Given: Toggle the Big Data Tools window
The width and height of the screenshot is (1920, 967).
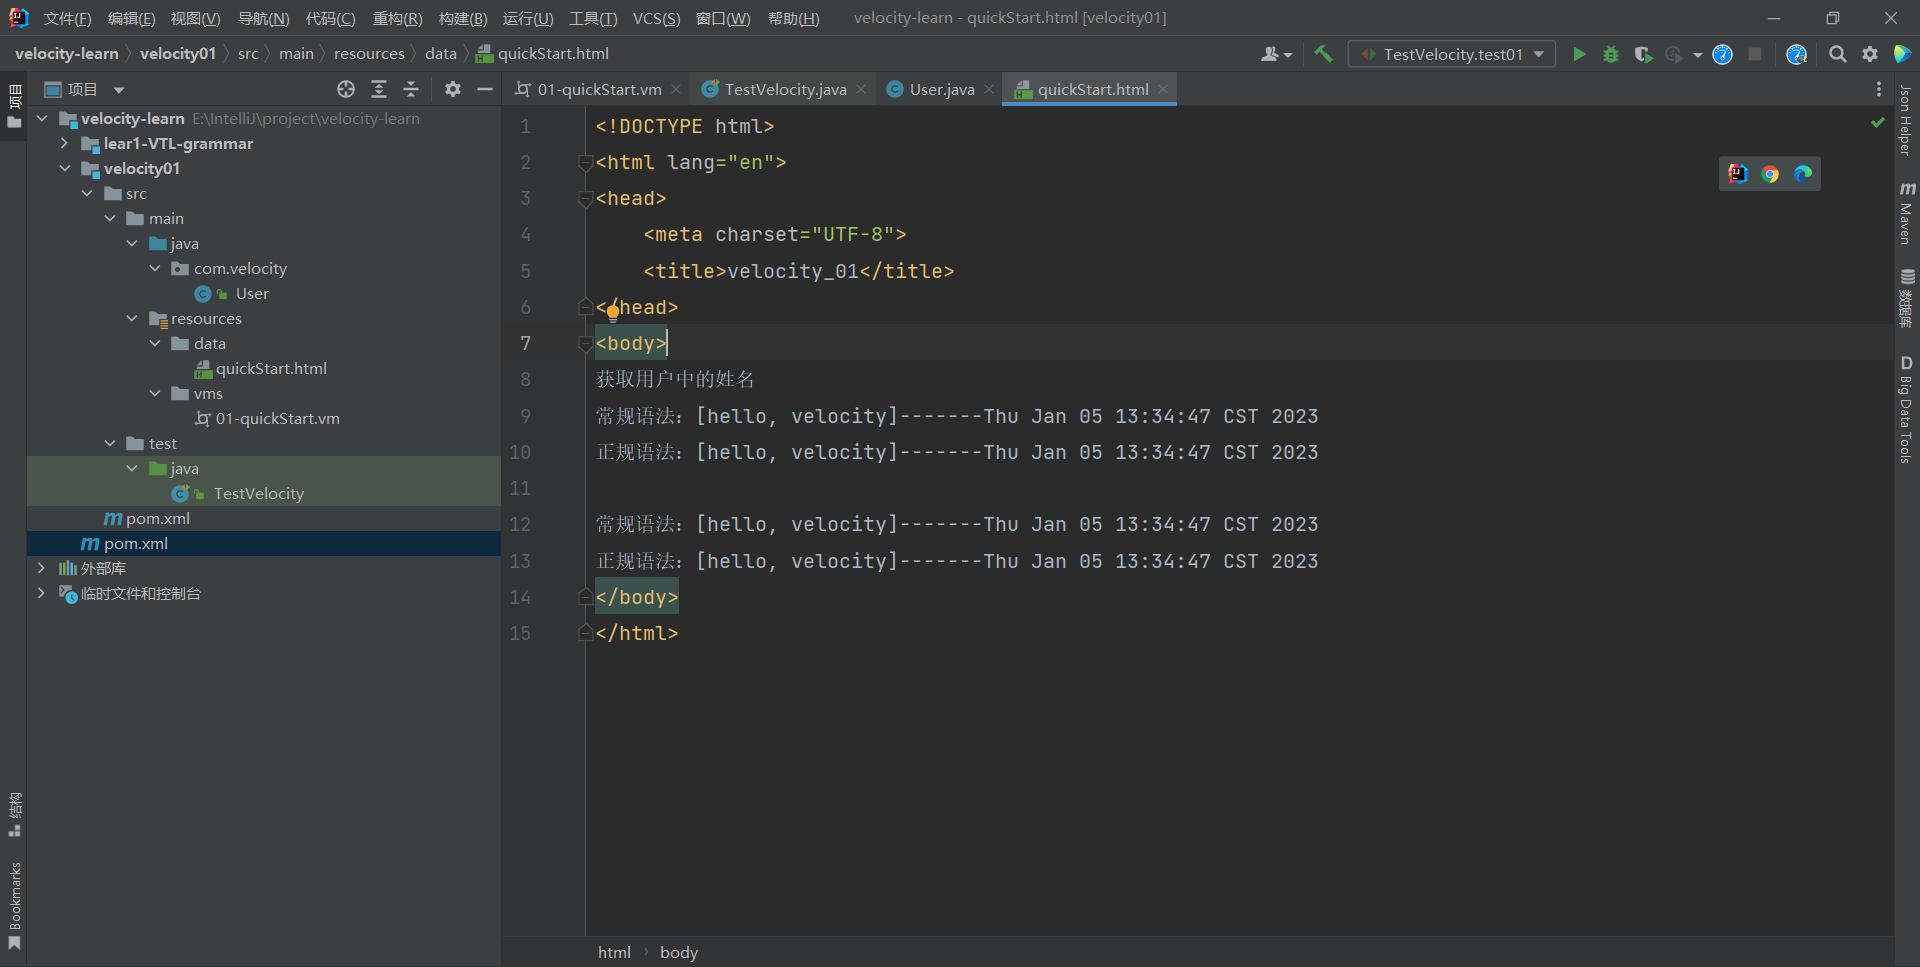Looking at the screenshot, I should click(x=1906, y=410).
